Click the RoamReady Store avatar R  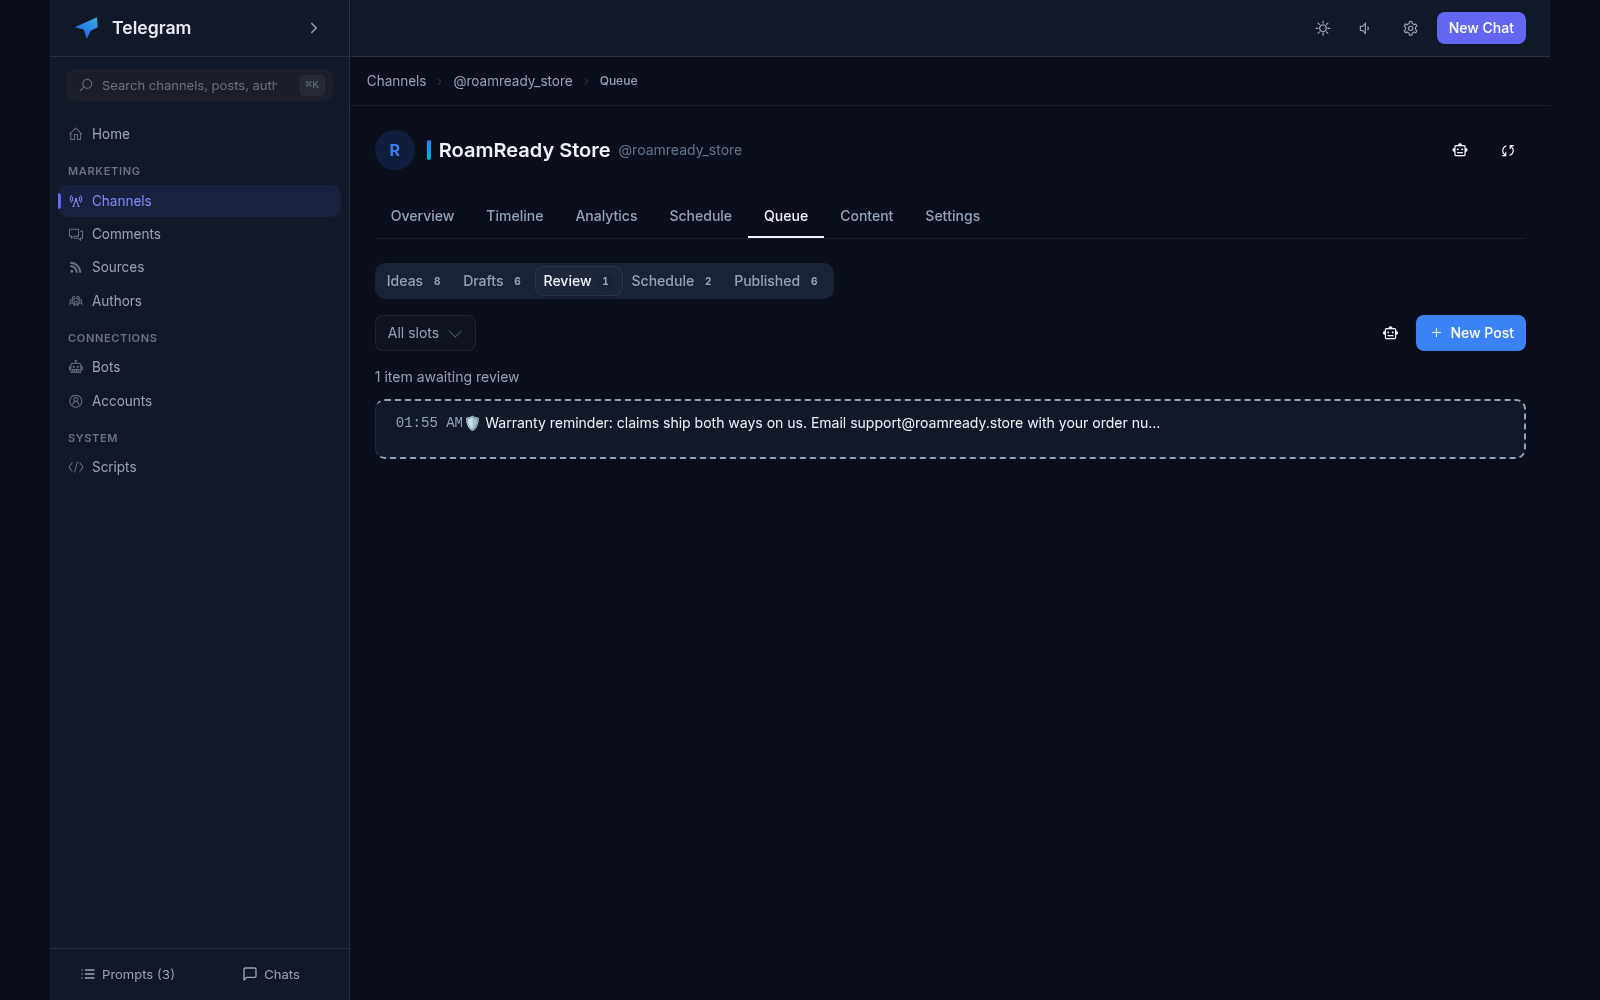395,150
